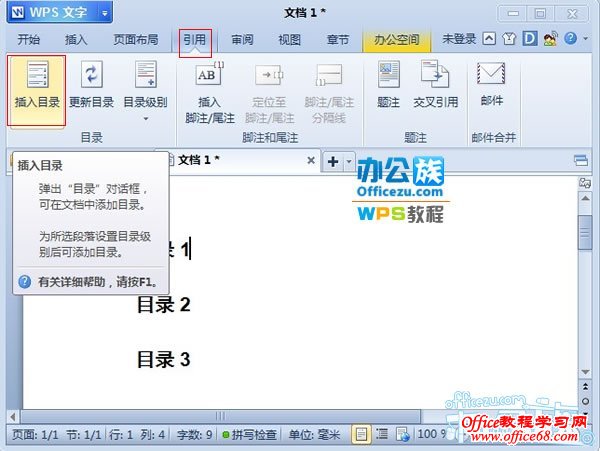Insert a caption with 题注 icon
The width and height of the screenshot is (600, 451).
coord(388,75)
